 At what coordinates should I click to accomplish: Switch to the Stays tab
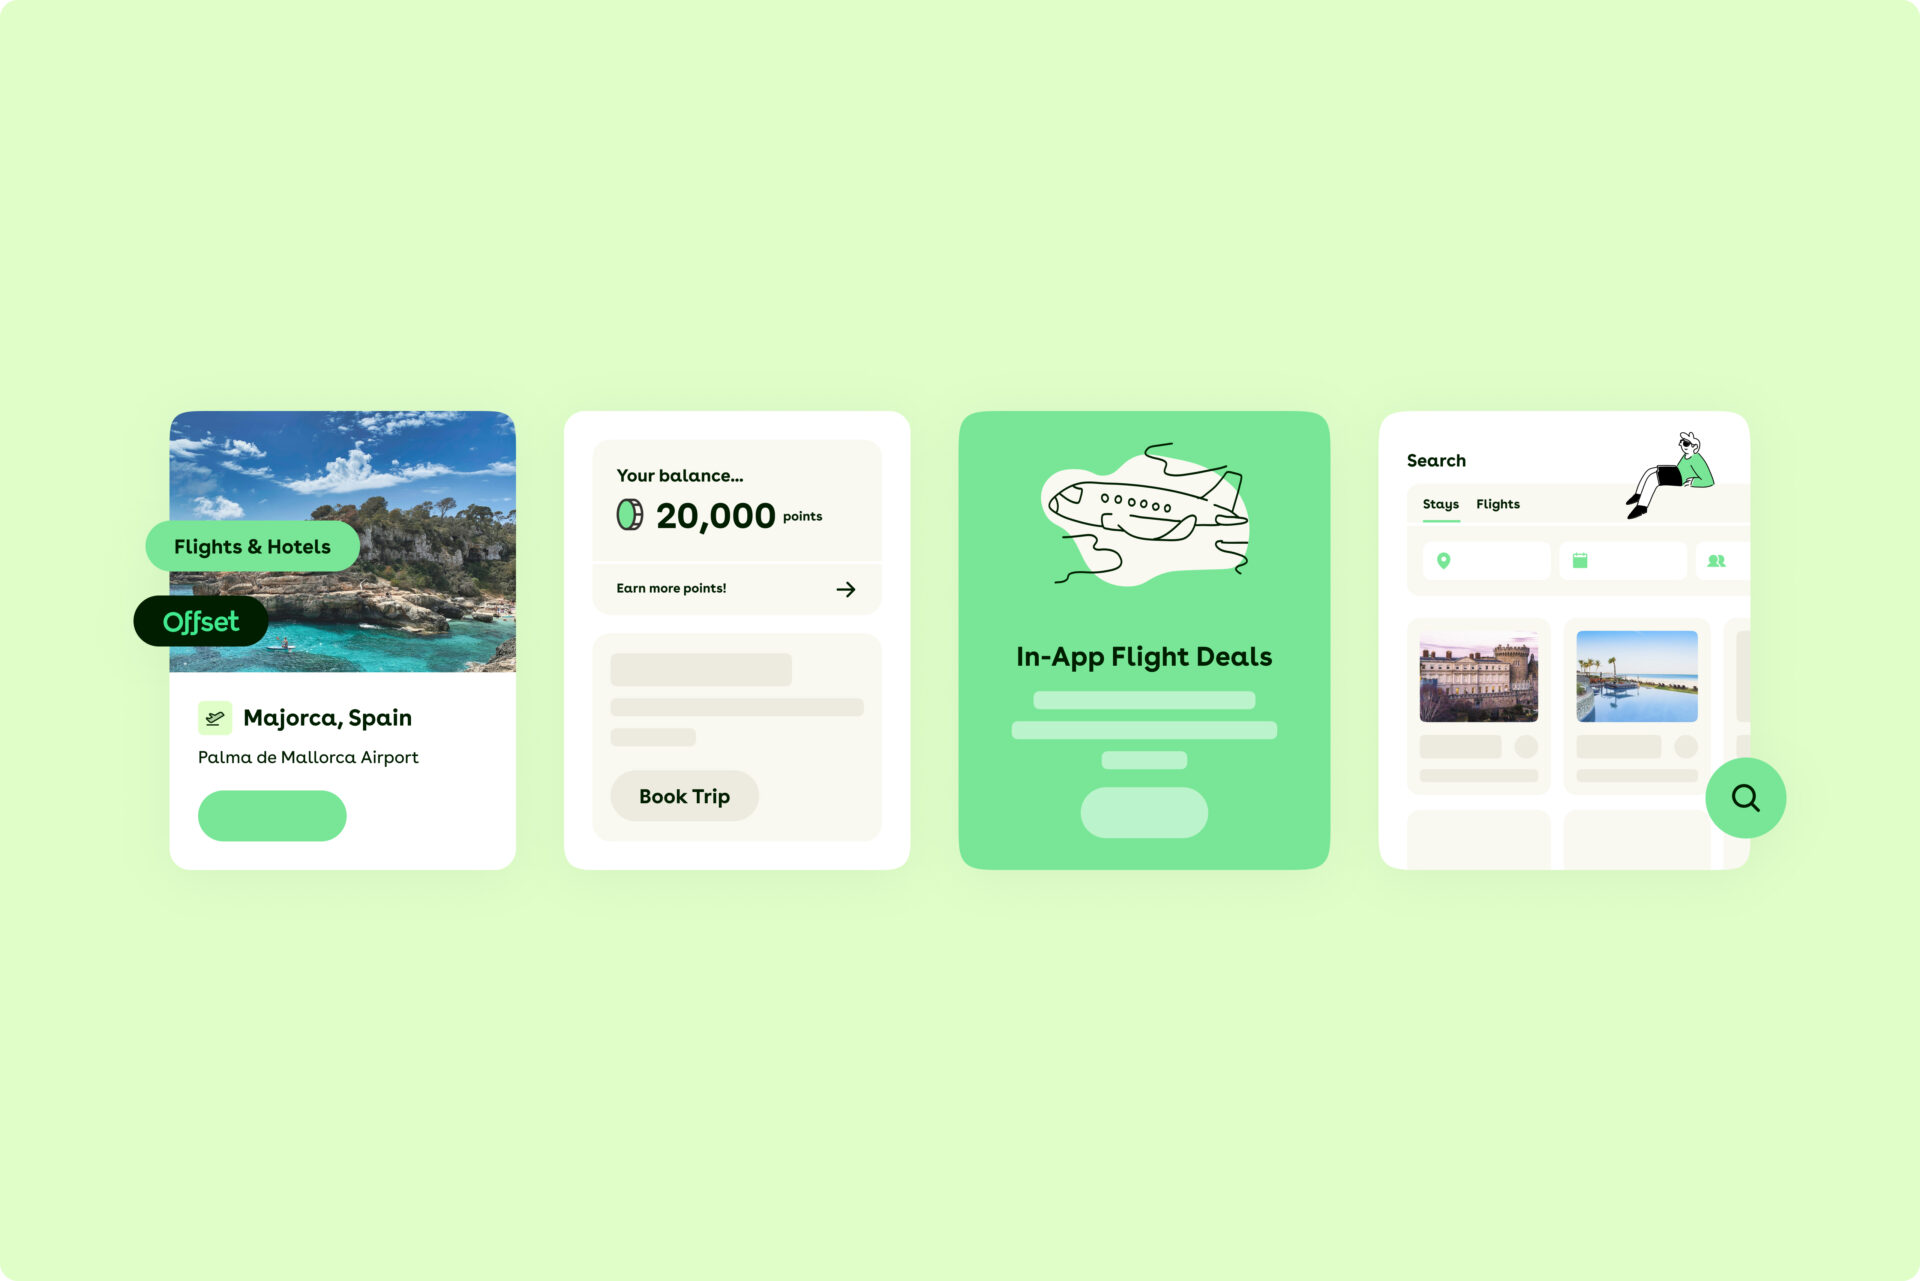click(x=1440, y=503)
